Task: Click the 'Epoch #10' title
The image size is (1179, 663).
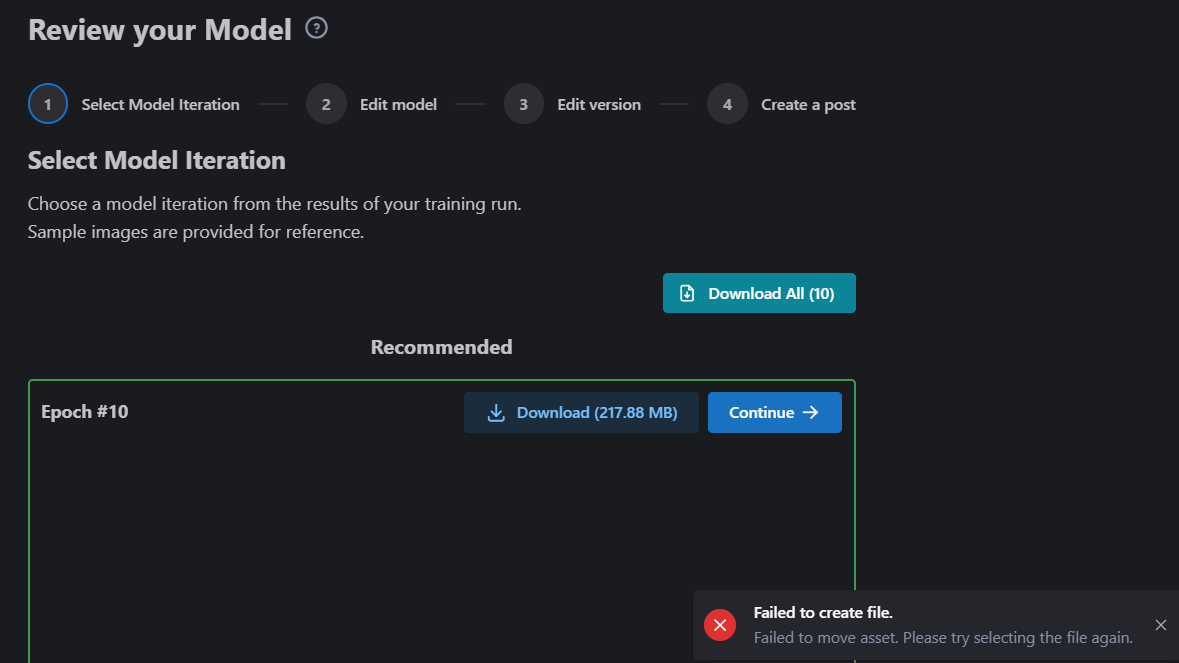Action: point(85,412)
